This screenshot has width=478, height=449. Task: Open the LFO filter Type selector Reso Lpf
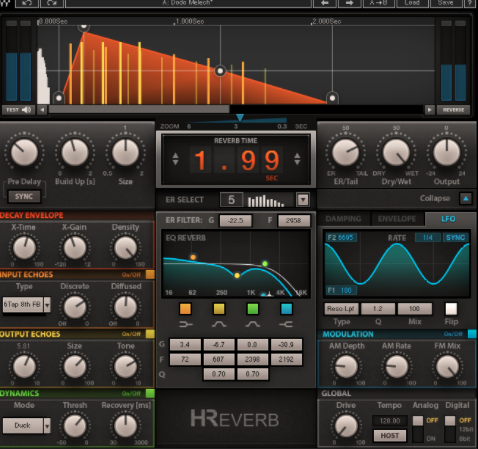pos(341,309)
